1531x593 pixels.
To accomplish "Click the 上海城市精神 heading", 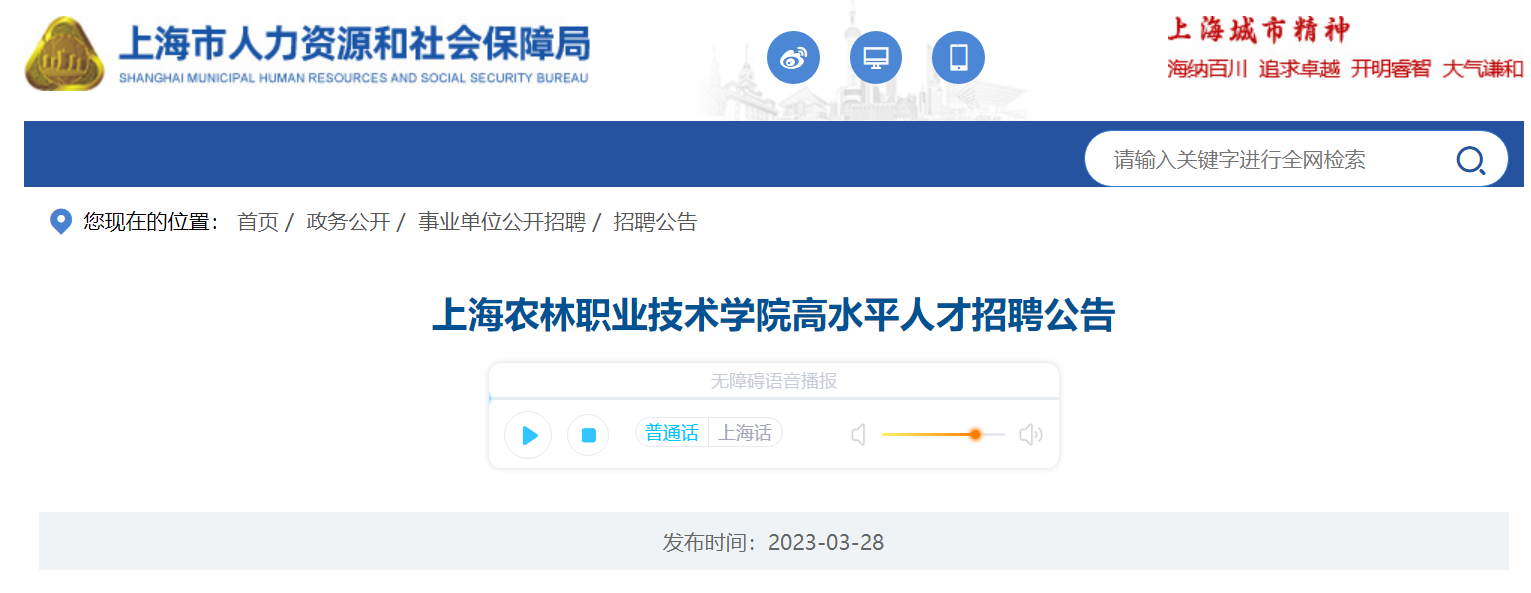I will (1258, 30).
